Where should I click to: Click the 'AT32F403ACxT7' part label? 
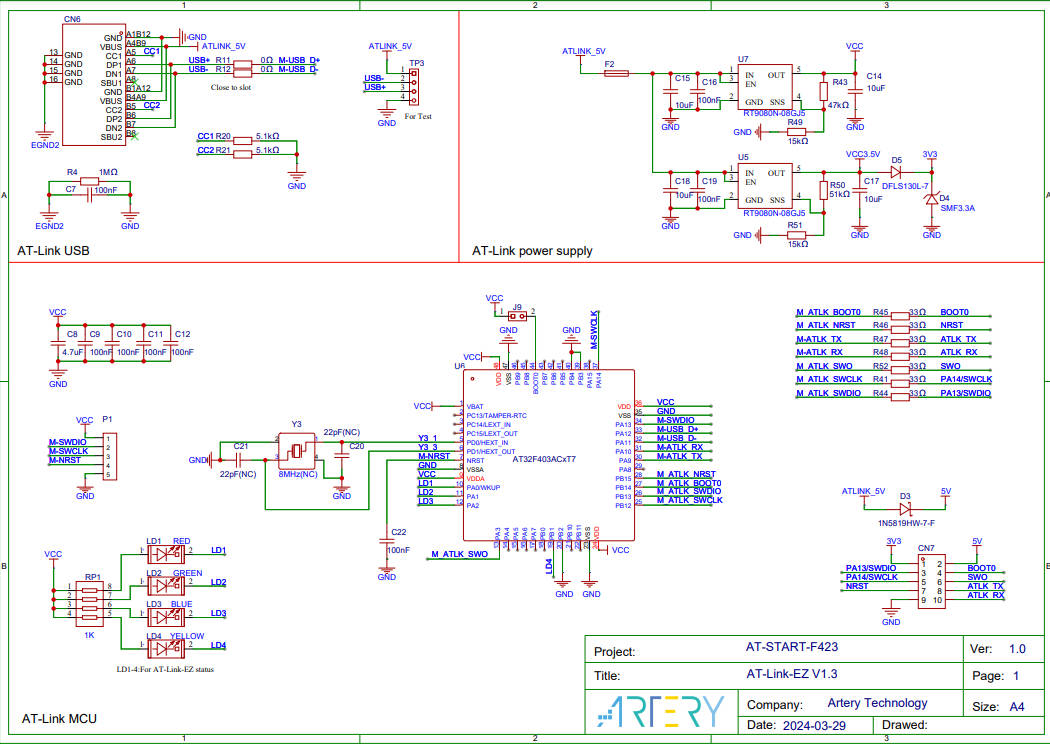(544, 460)
